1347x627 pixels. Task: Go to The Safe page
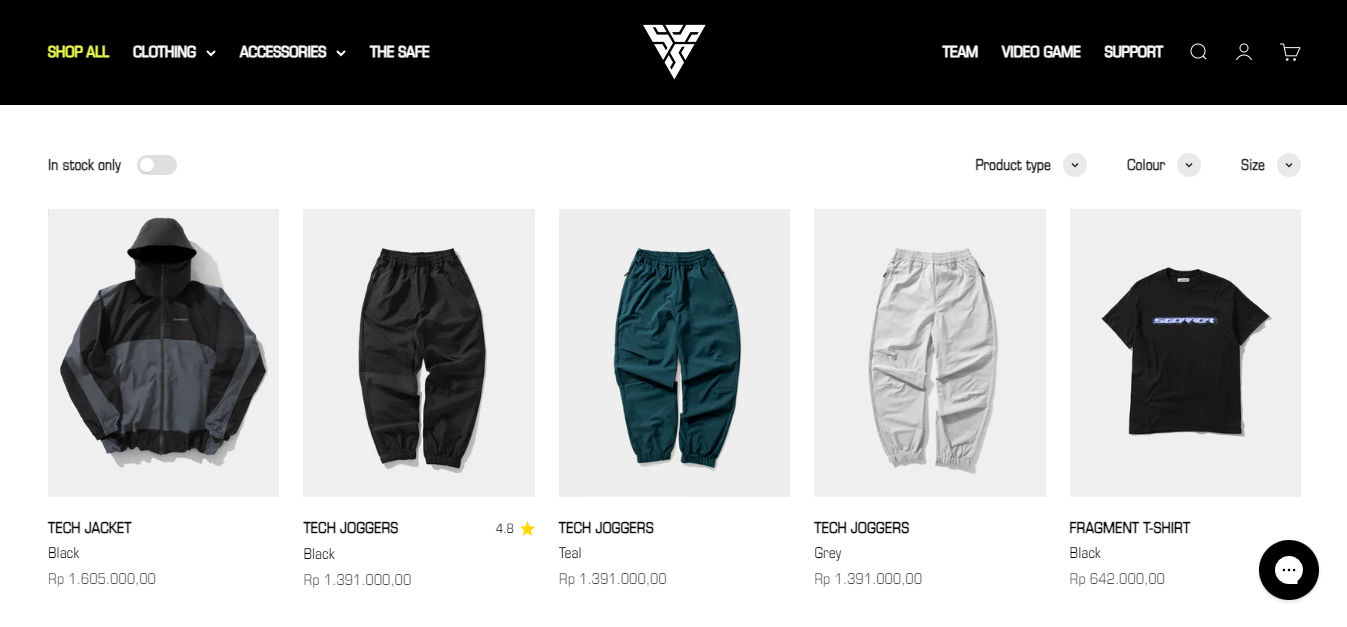click(x=399, y=52)
